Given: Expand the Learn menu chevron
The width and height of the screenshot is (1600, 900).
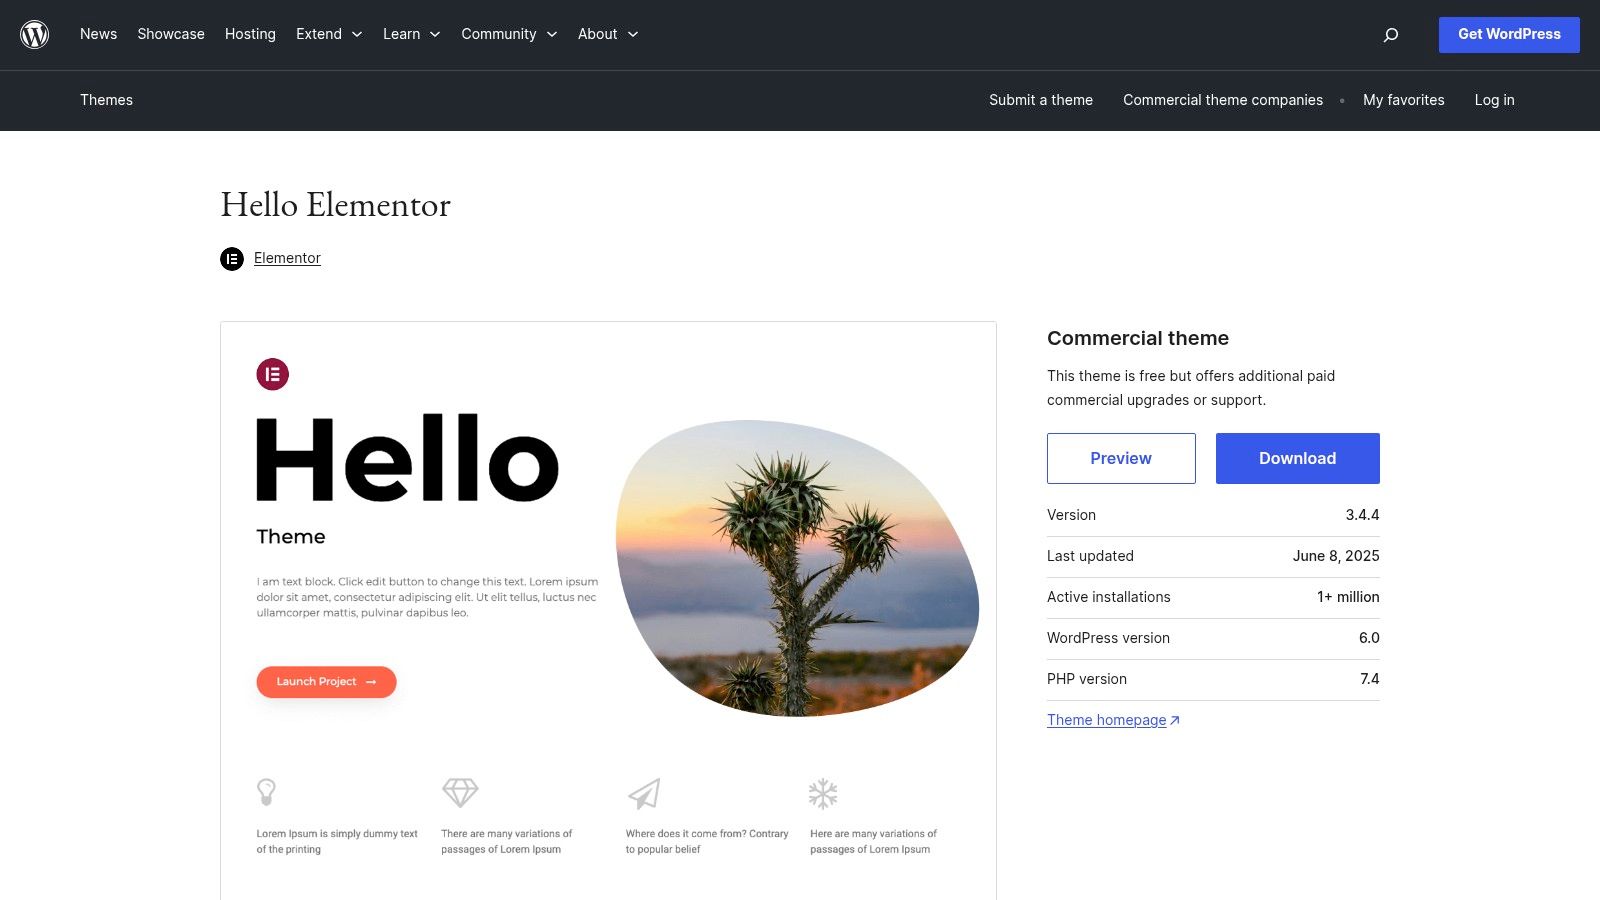Looking at the screenshot, I should (435, 35).
